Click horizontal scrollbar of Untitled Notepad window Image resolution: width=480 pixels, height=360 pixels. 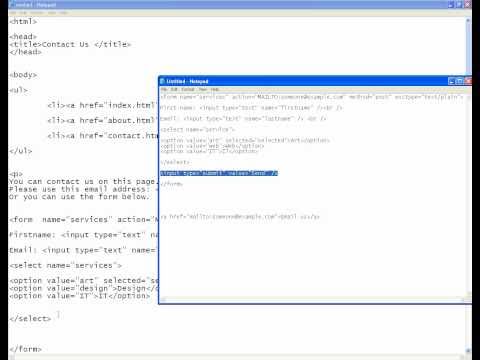tap(312, 300)
